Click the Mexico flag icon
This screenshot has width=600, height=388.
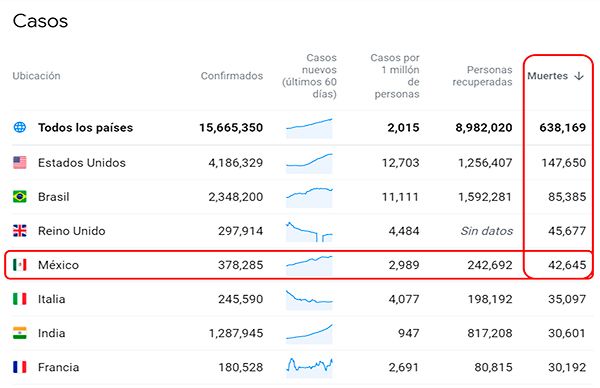coord(20,265)
